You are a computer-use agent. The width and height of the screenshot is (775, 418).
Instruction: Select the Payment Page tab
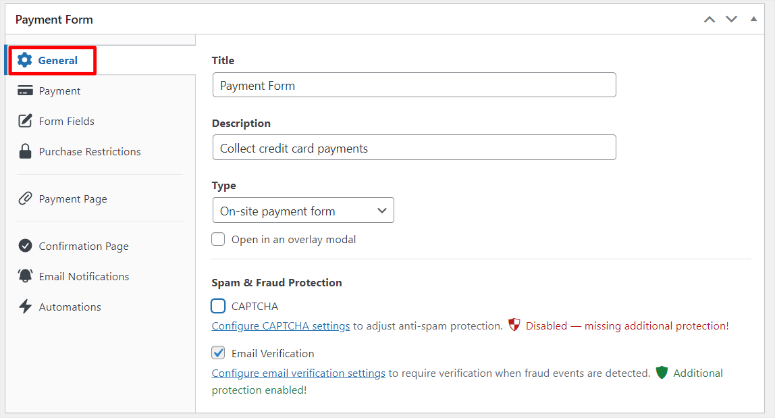[73, 199]
